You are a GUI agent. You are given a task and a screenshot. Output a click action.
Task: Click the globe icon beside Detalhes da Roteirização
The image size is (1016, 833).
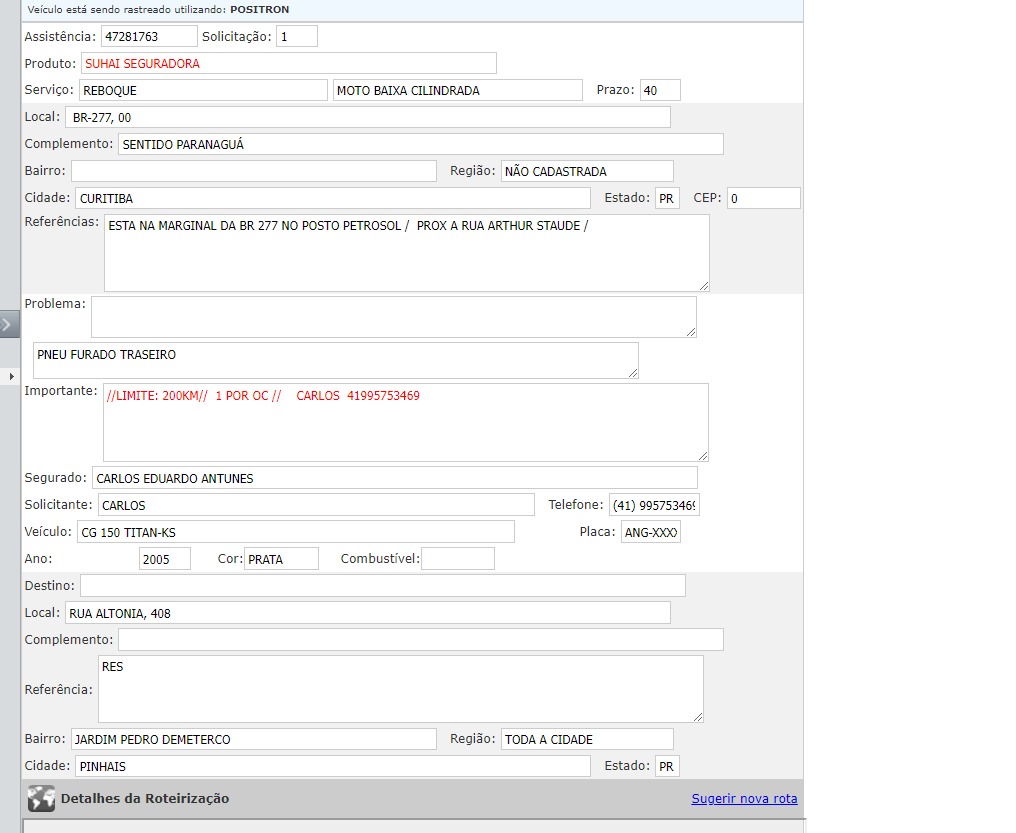(41, 798)
